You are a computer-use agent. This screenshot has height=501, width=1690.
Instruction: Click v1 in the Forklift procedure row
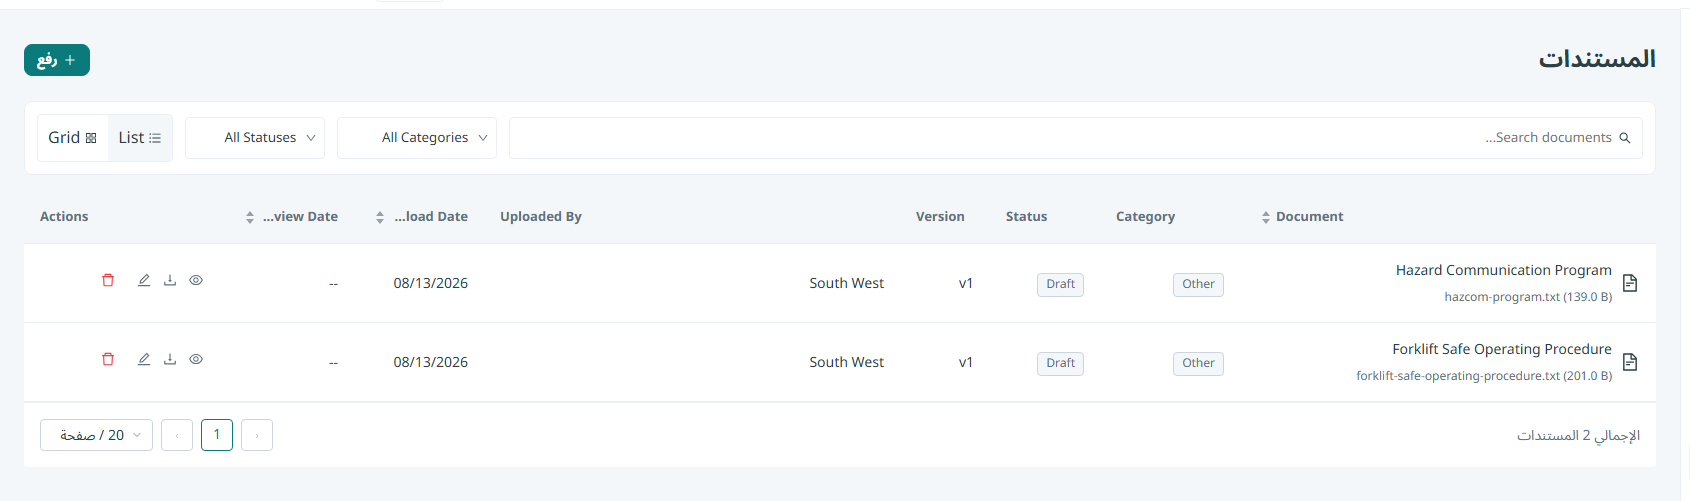966,362
